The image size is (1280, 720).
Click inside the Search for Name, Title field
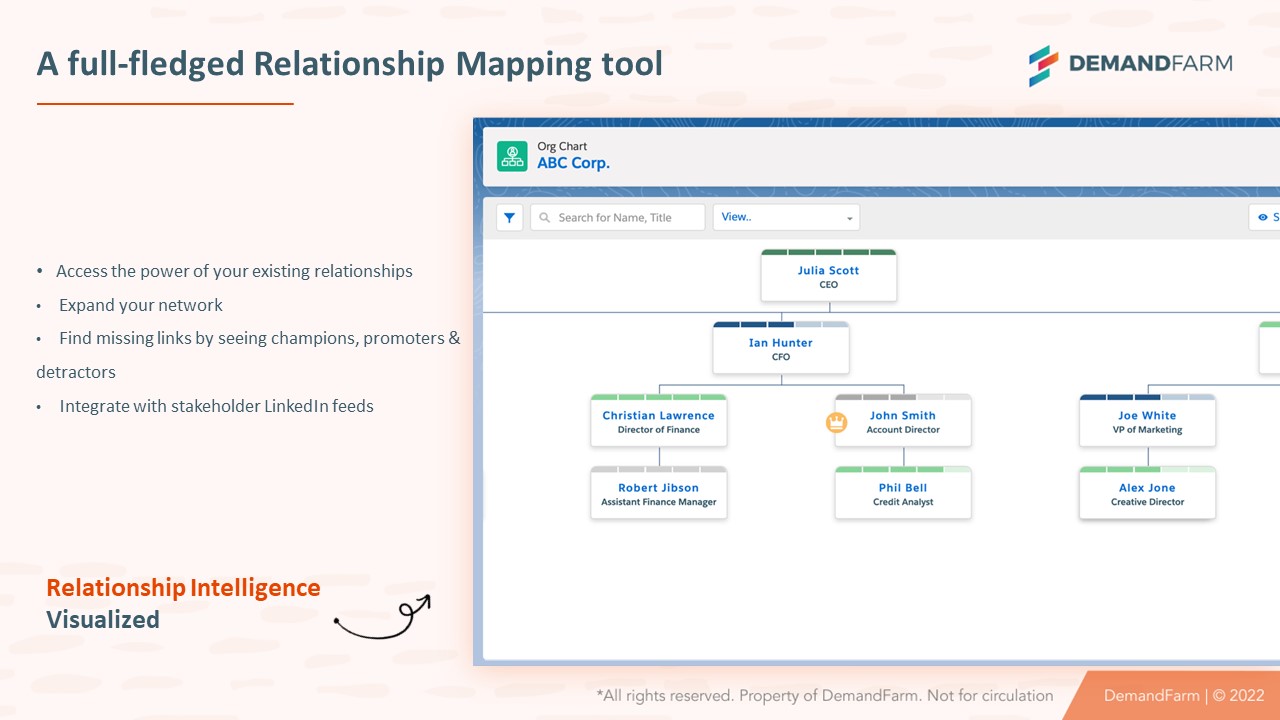point(617,217)
